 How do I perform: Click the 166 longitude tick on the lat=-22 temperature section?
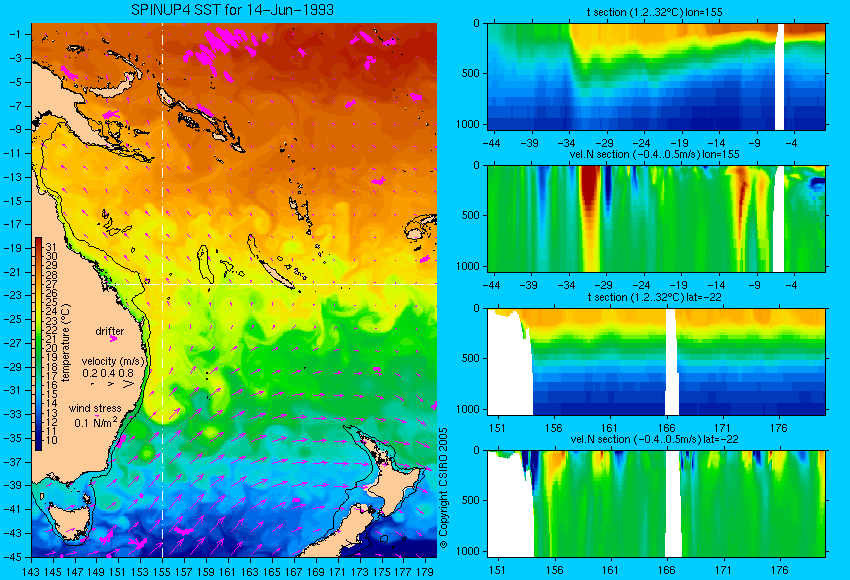click(666, 428)
